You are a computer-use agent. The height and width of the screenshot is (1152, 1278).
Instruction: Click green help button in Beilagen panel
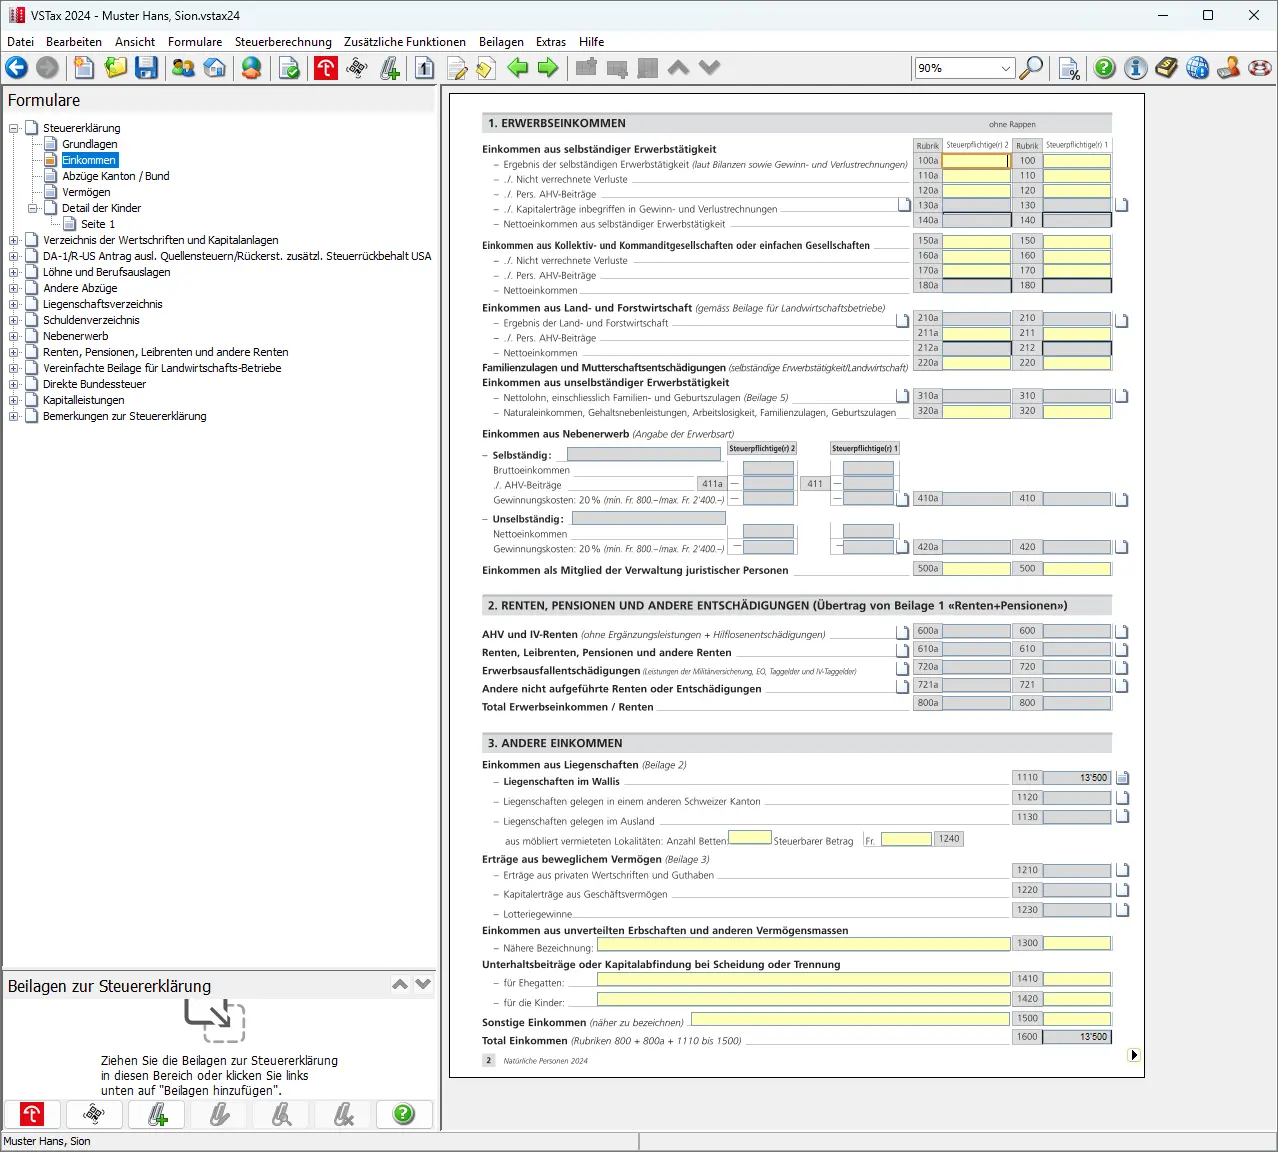coord(404,1114)
